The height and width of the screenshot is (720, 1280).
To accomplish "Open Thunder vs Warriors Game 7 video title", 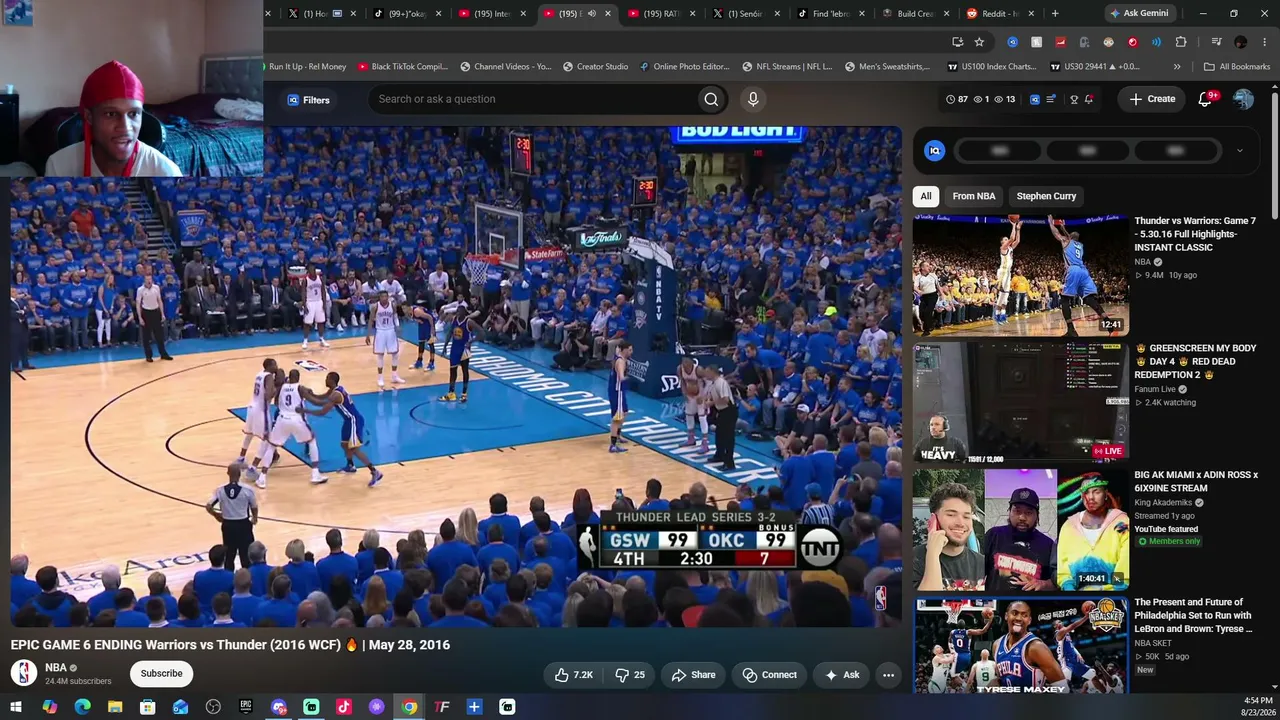I will coord(1195,234).
